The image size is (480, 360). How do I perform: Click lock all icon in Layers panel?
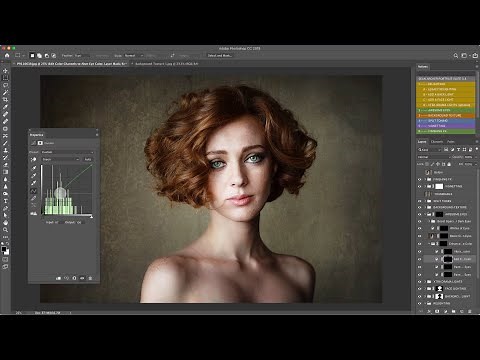[x=449, y=164]
